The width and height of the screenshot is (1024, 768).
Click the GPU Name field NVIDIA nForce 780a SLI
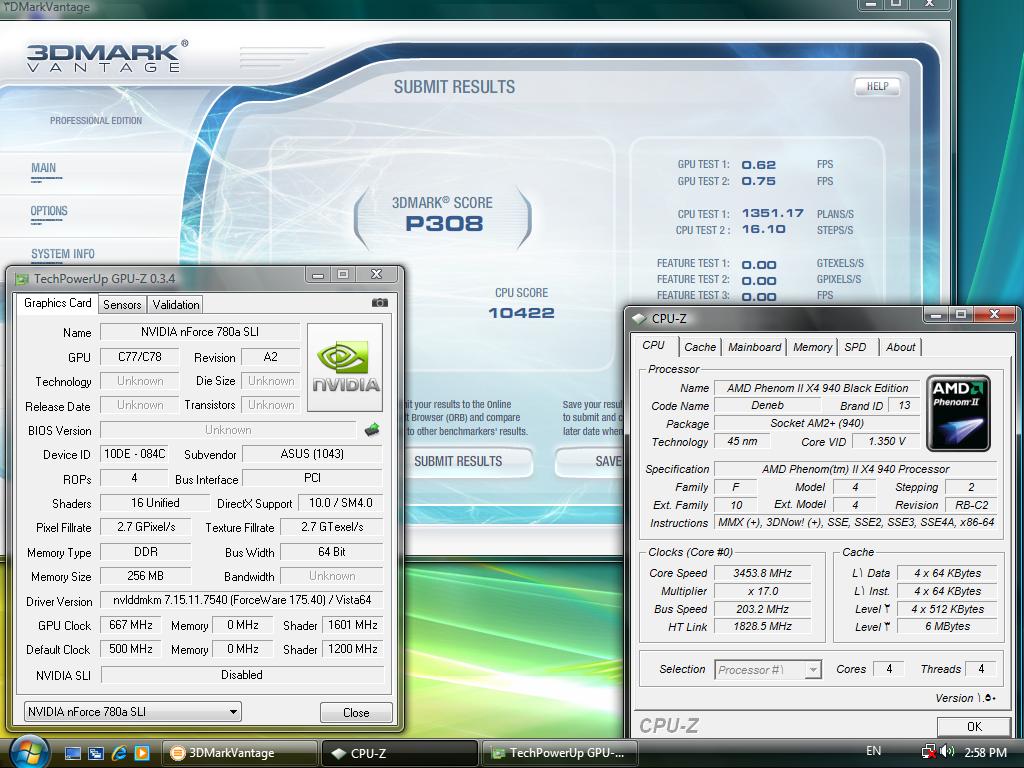(200, 332)
